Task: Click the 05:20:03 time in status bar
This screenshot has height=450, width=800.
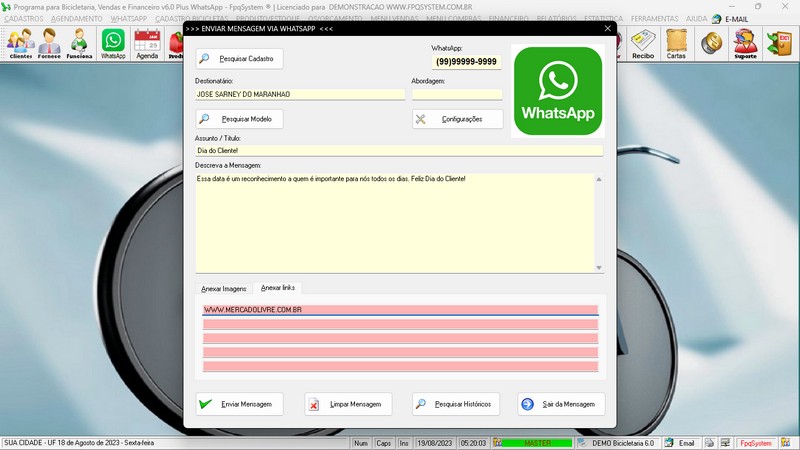Action: pos(473,443)
